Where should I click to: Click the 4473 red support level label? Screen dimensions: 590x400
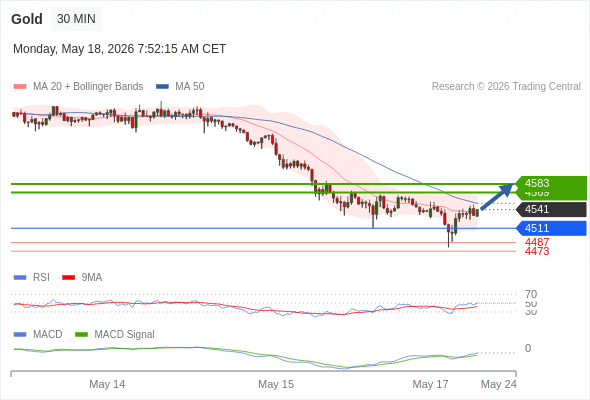coord(537,251)
